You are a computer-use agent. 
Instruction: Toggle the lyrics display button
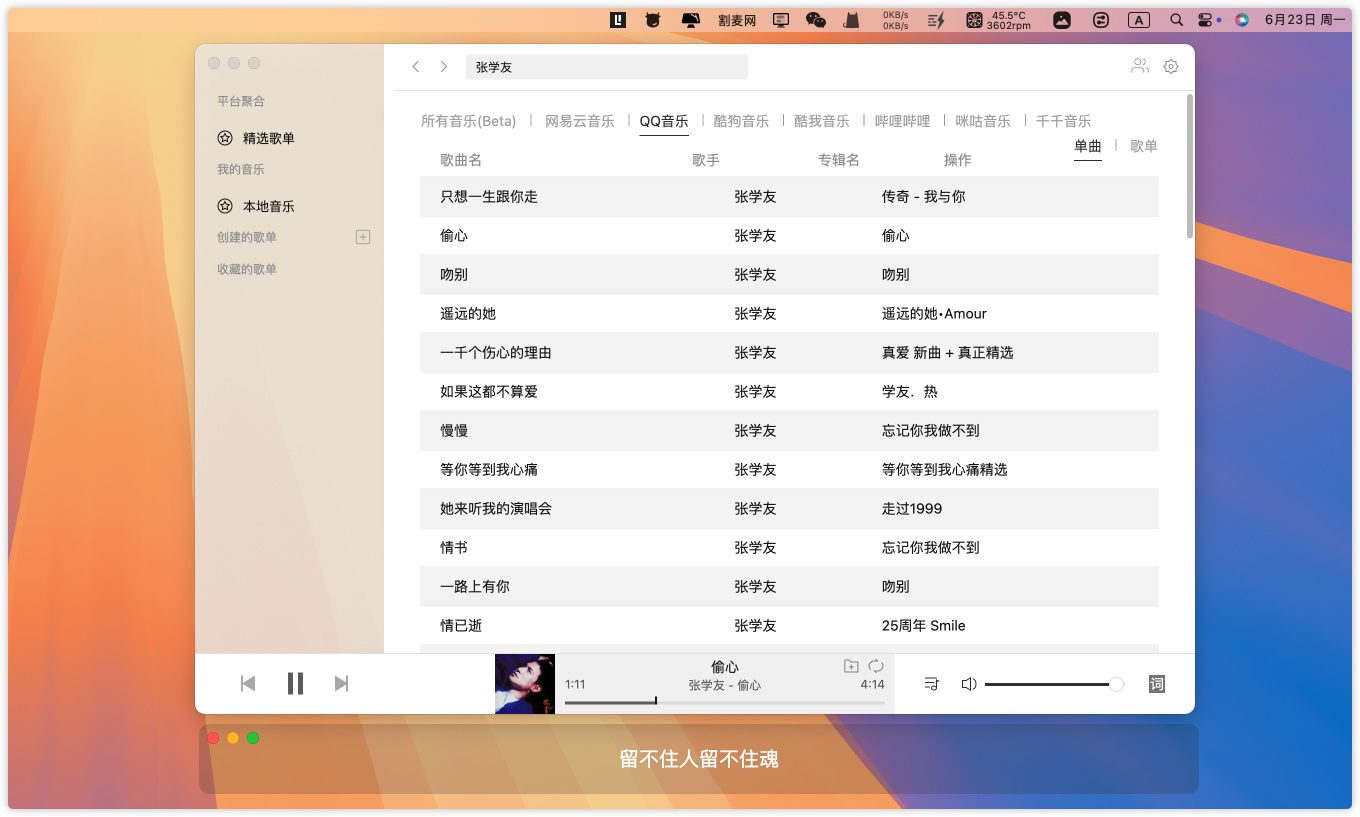tap(1156, 684)
